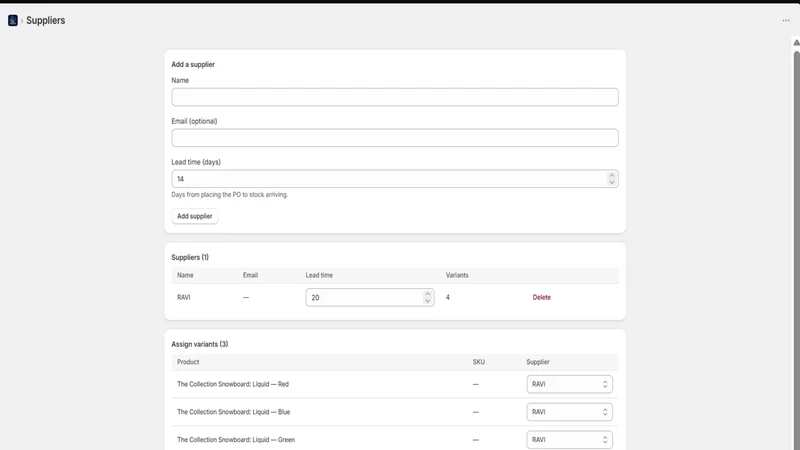Click the Add supplier button

194,216
